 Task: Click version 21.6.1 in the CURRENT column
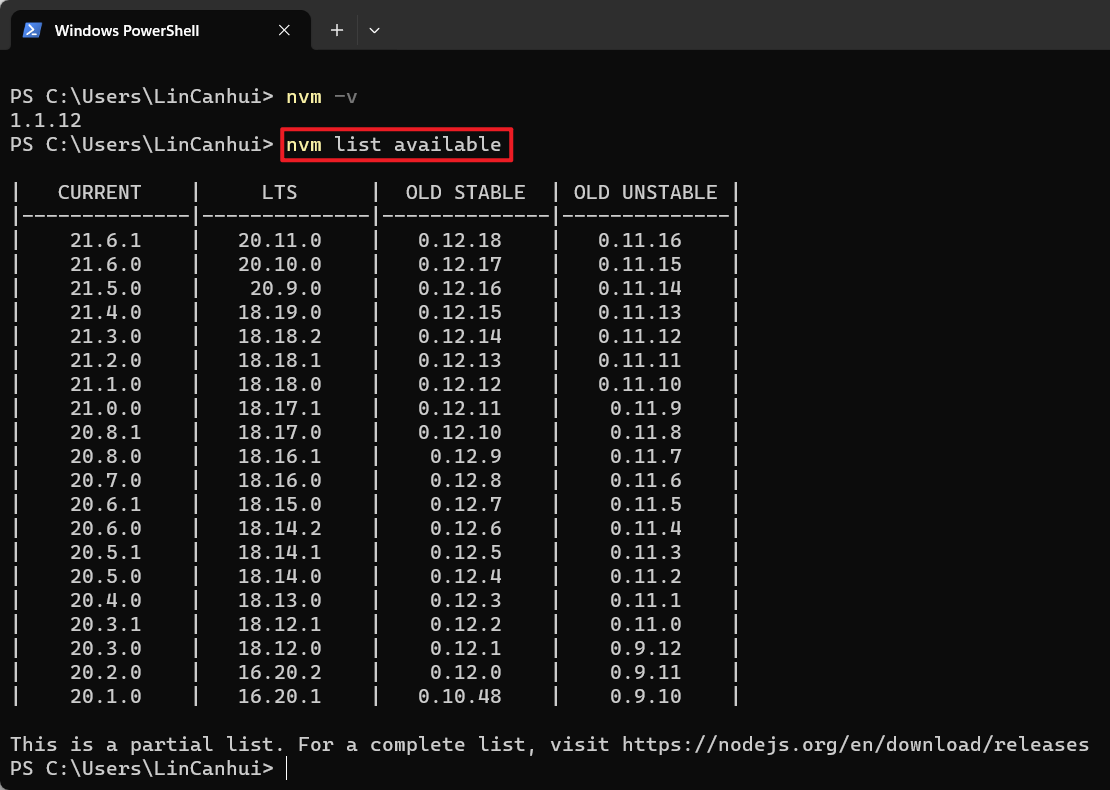[x=105, y=240]
